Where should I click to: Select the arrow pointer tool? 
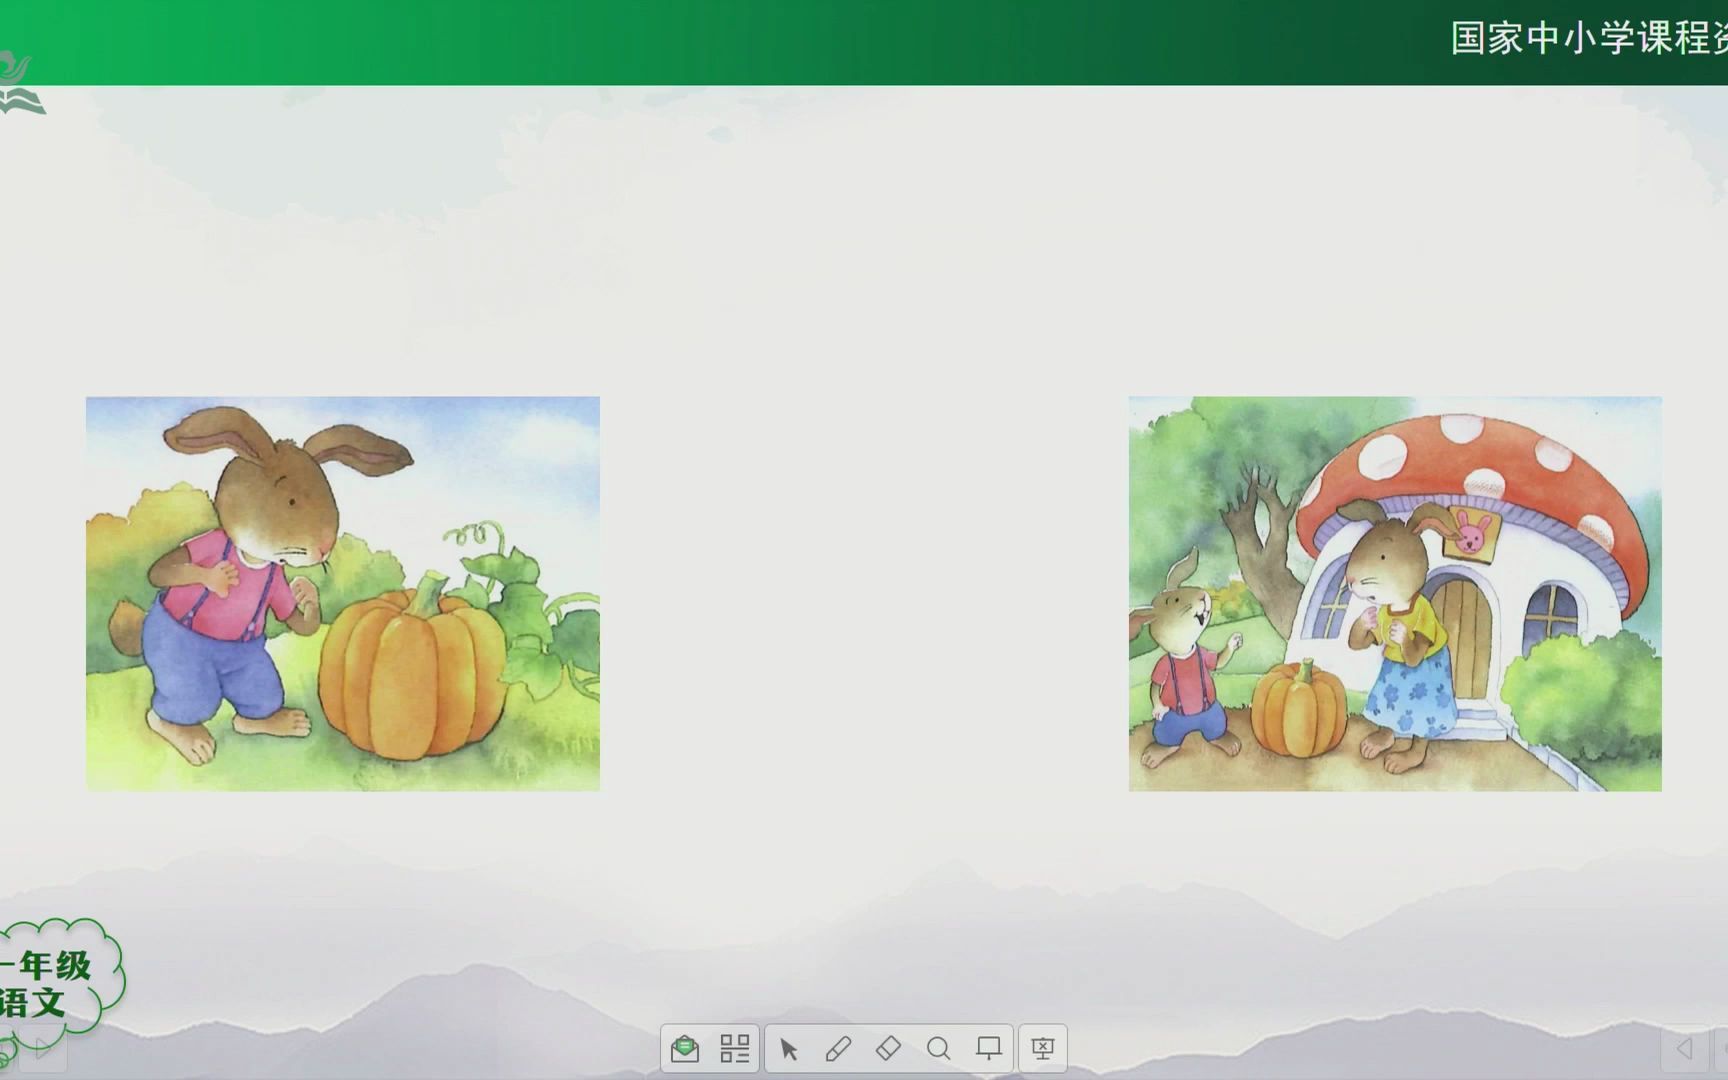pos(789,1048)
